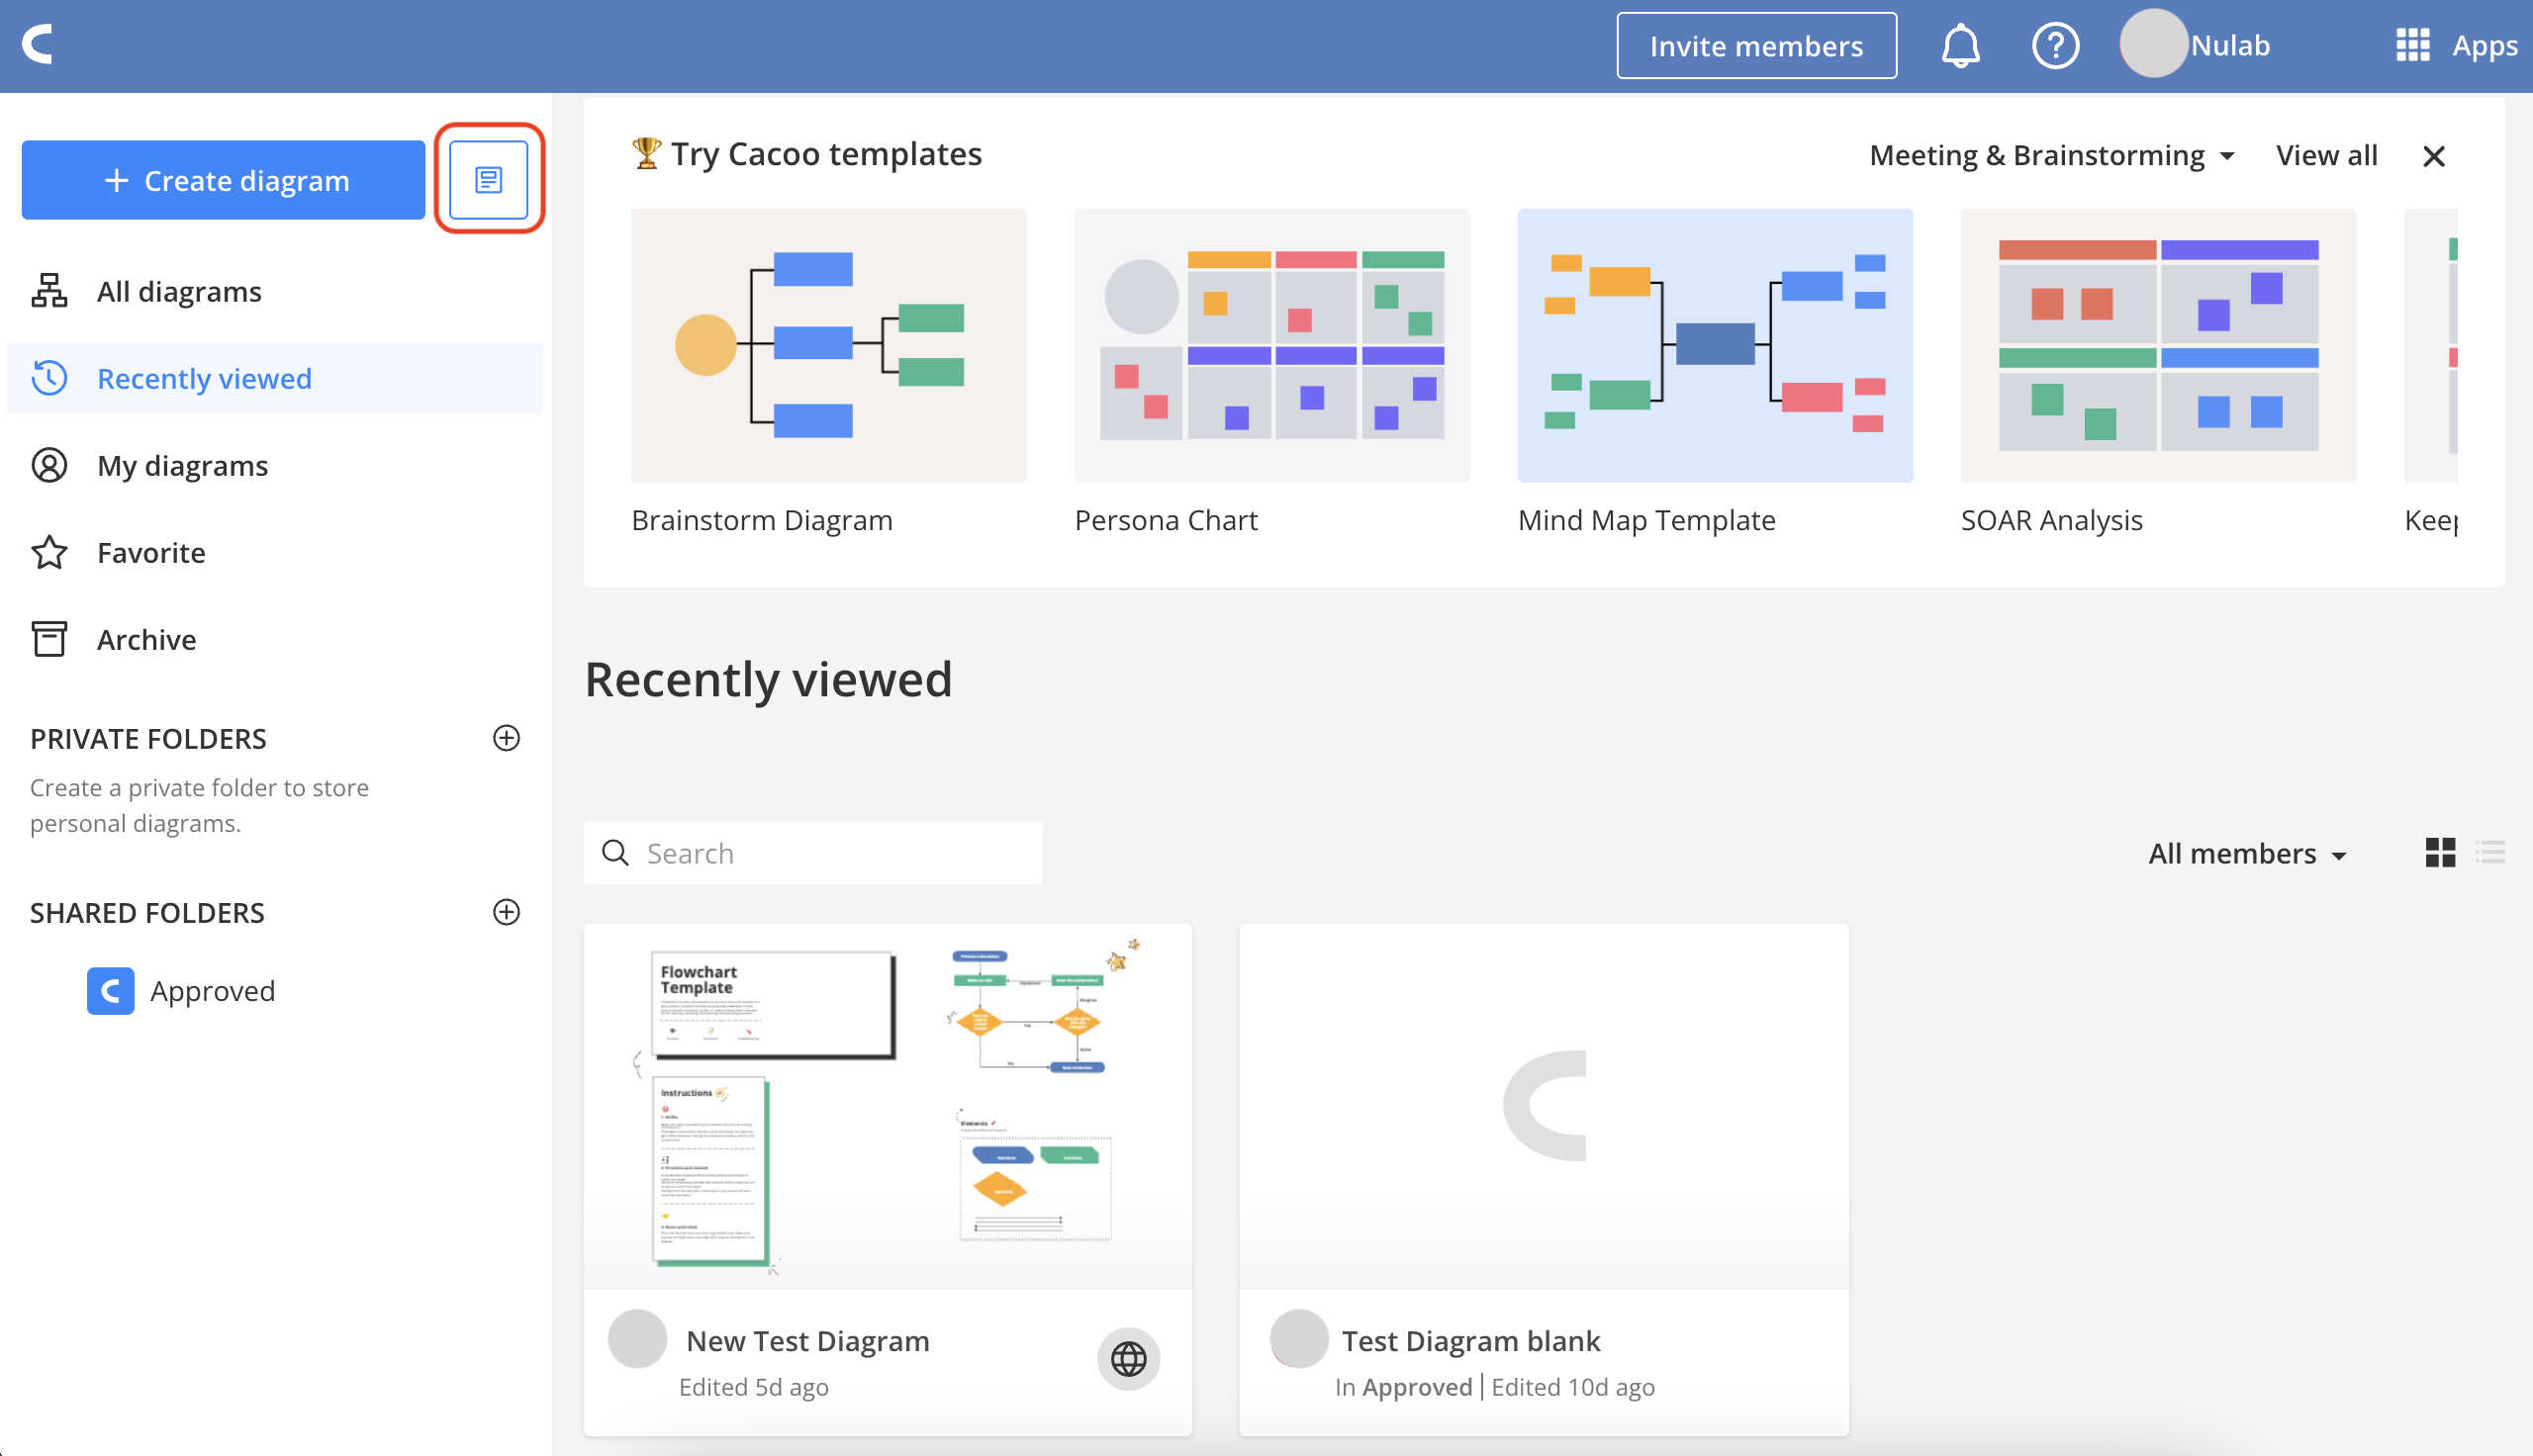The width and height of the screenshot is (2533, 1456).
Task: Click the Edited 10d ago text
Action: coord(1573,1387)
